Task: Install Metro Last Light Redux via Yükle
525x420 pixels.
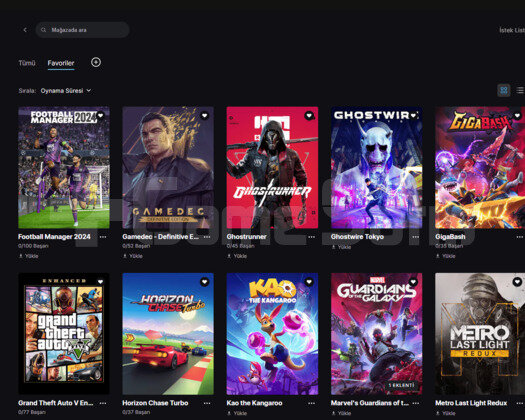Action: [x=446, y=413]
